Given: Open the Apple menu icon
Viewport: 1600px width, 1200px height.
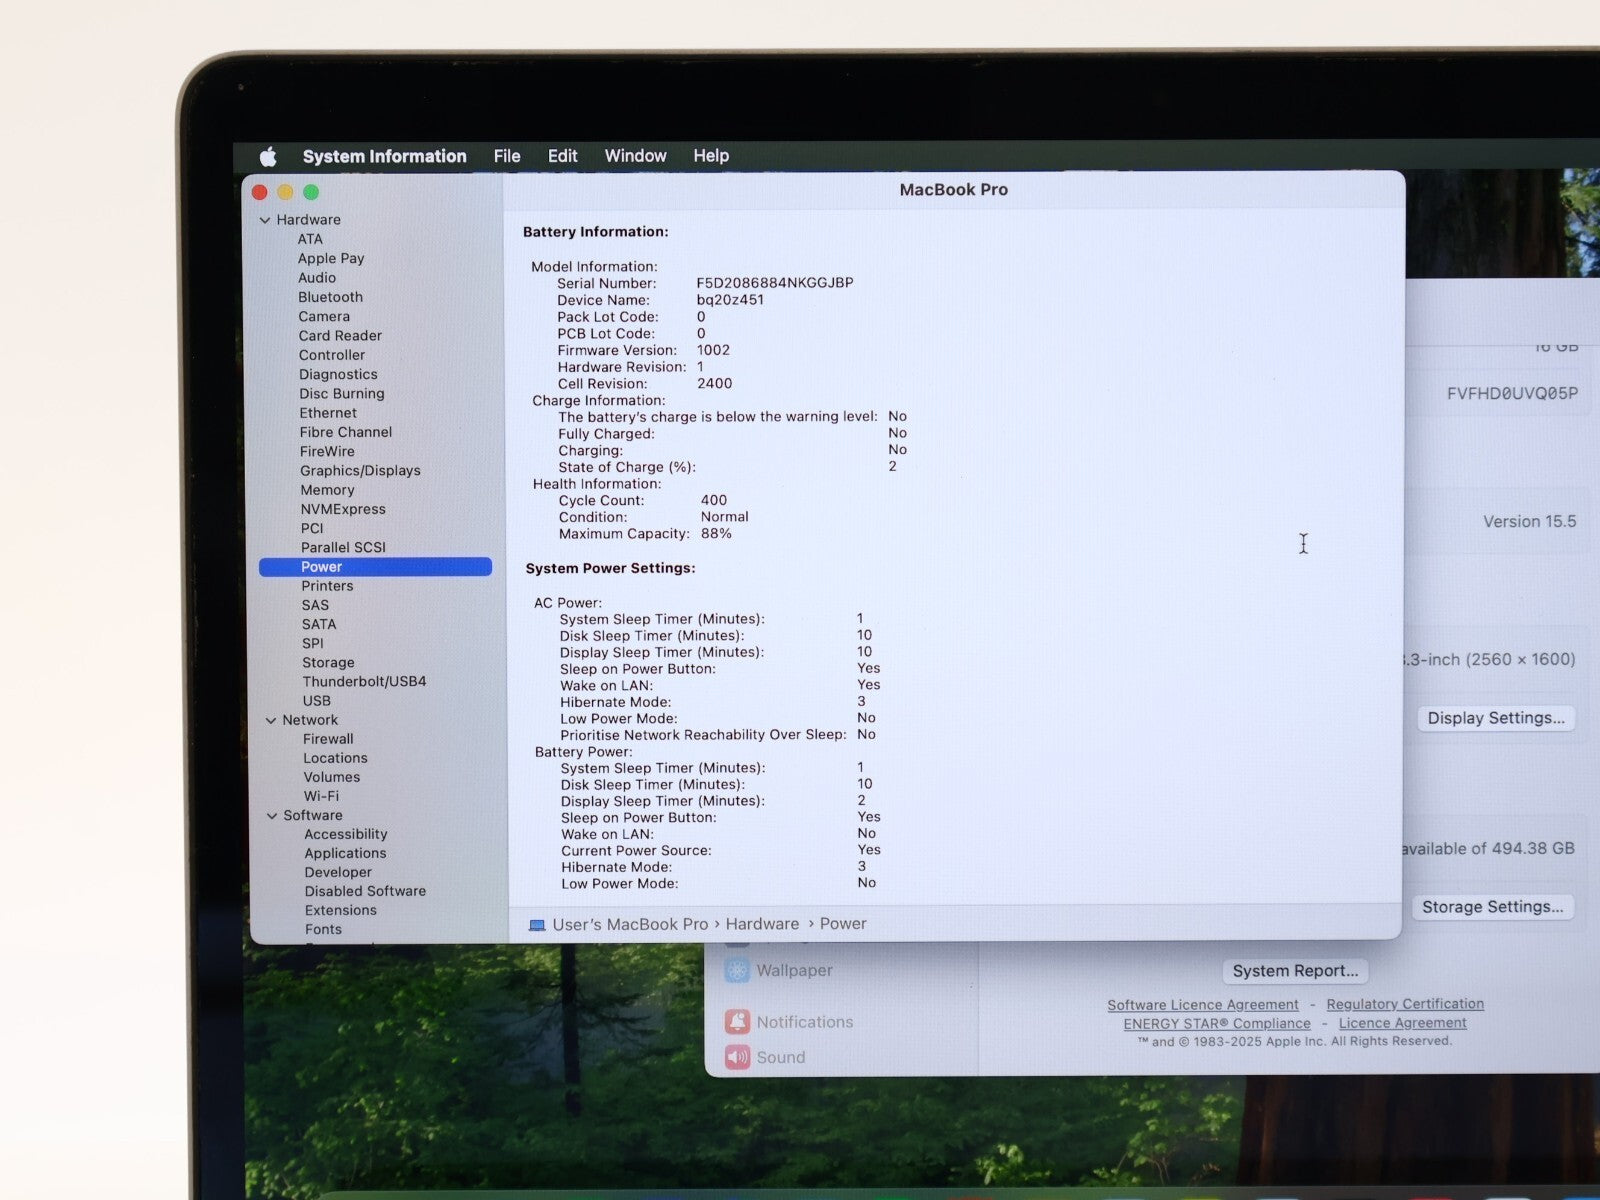Looking at the screenshot, I should (268, 157).
